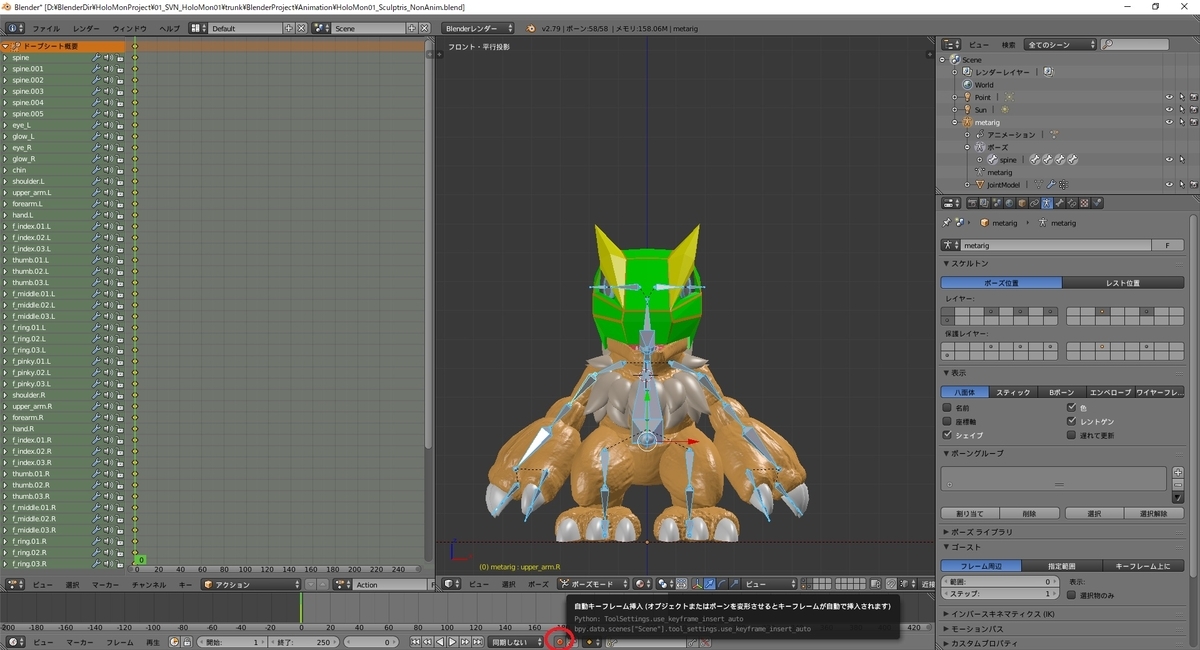Enable the 座標軸 (Axes) display checkbox
The width and height of the screenshot is (1200, 650).
point(948,422)
